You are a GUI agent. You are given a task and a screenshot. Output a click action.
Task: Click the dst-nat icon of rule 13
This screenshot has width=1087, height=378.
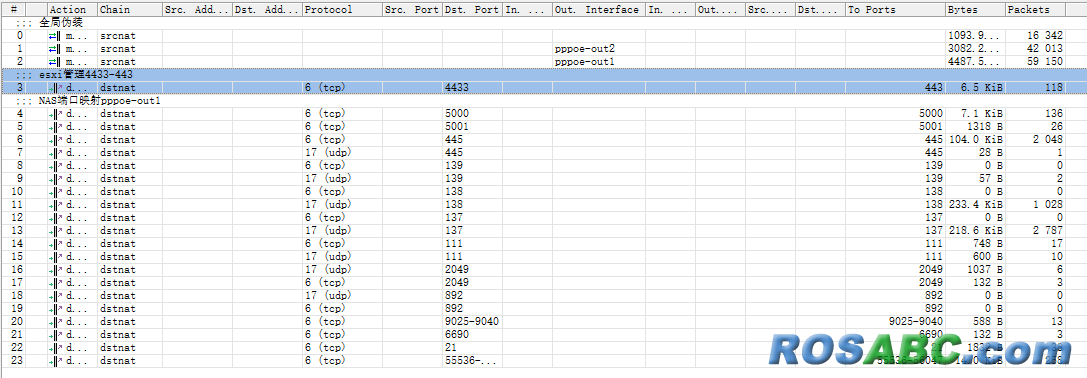(55, 230)
